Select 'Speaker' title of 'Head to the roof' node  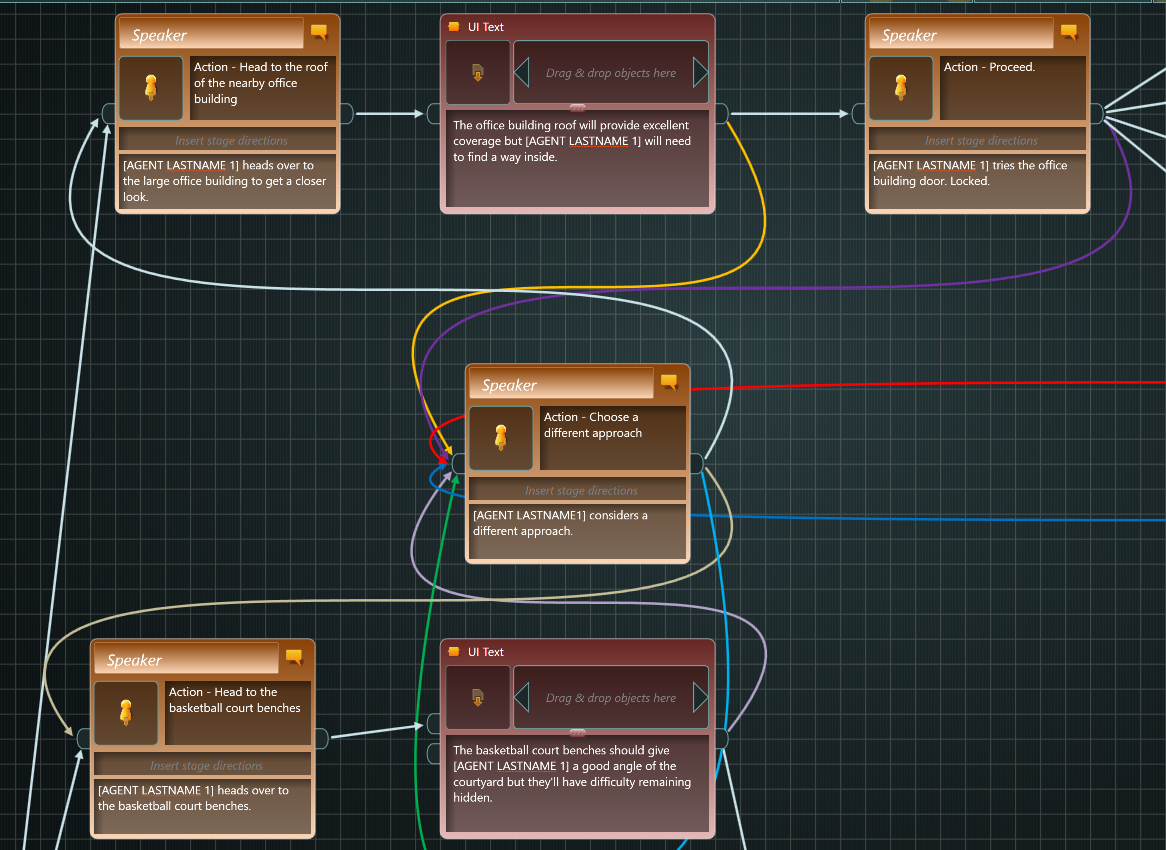[x=159, y=35]
